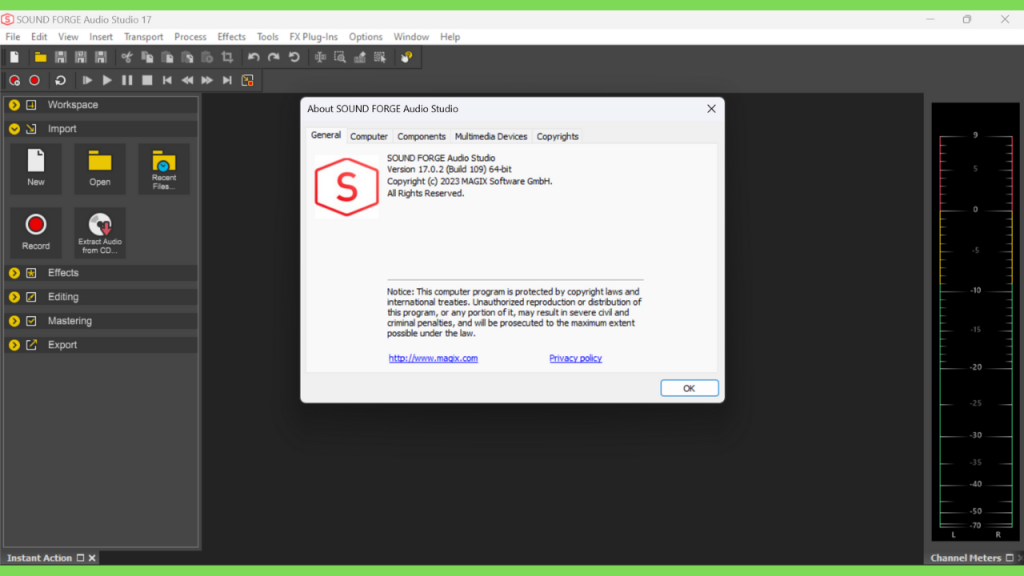Switch to the Computer tab
1024x576 pixels.
point(369,136)
